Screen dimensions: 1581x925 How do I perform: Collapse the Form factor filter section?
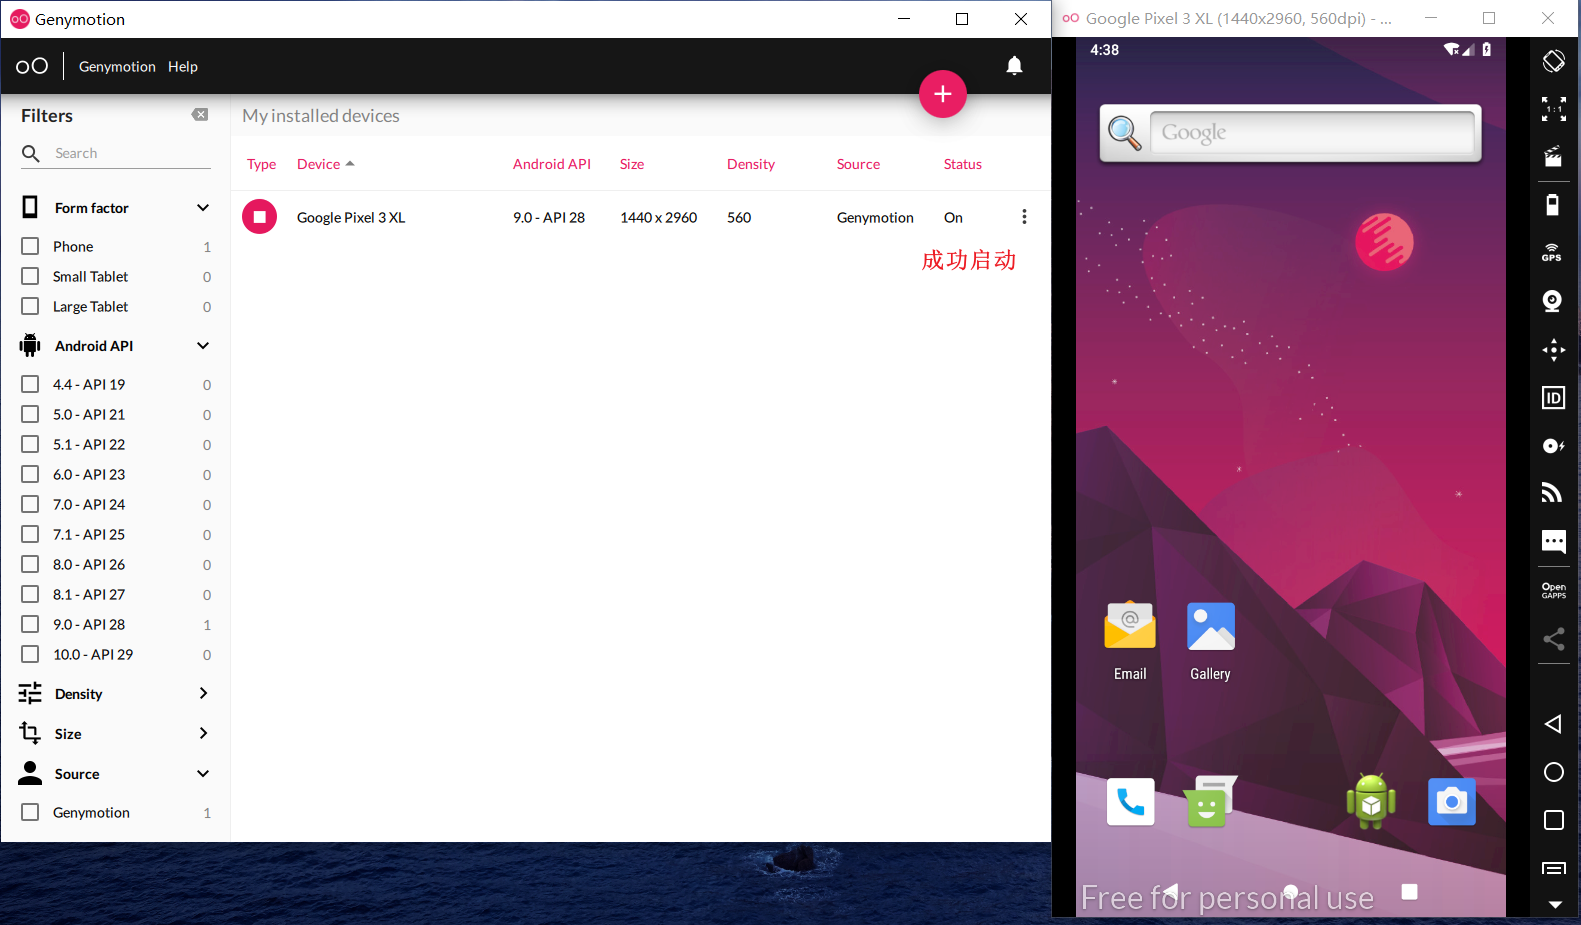click(x=203, y=208)
